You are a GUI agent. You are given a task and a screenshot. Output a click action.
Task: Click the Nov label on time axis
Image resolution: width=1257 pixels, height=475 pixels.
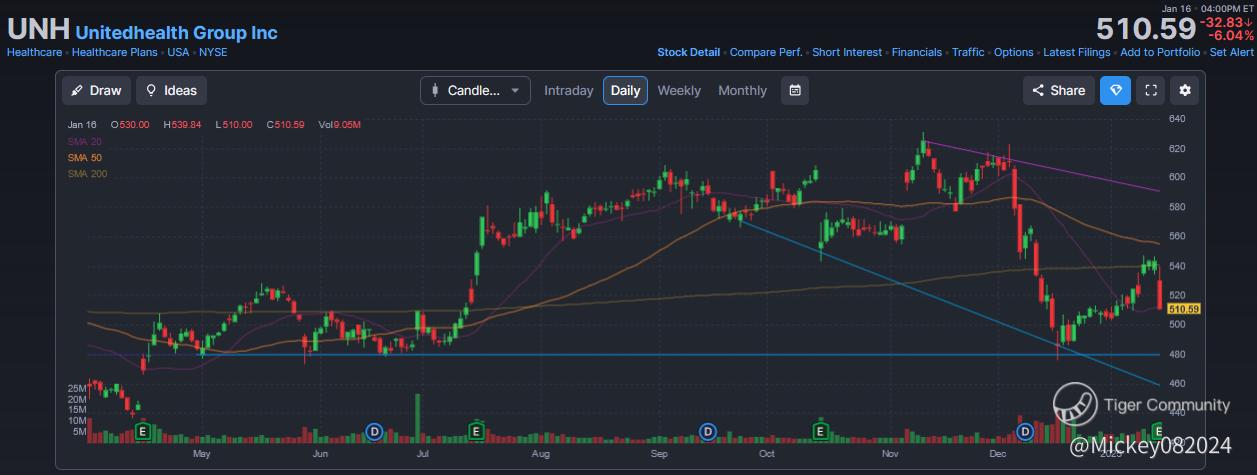(891, 453)
